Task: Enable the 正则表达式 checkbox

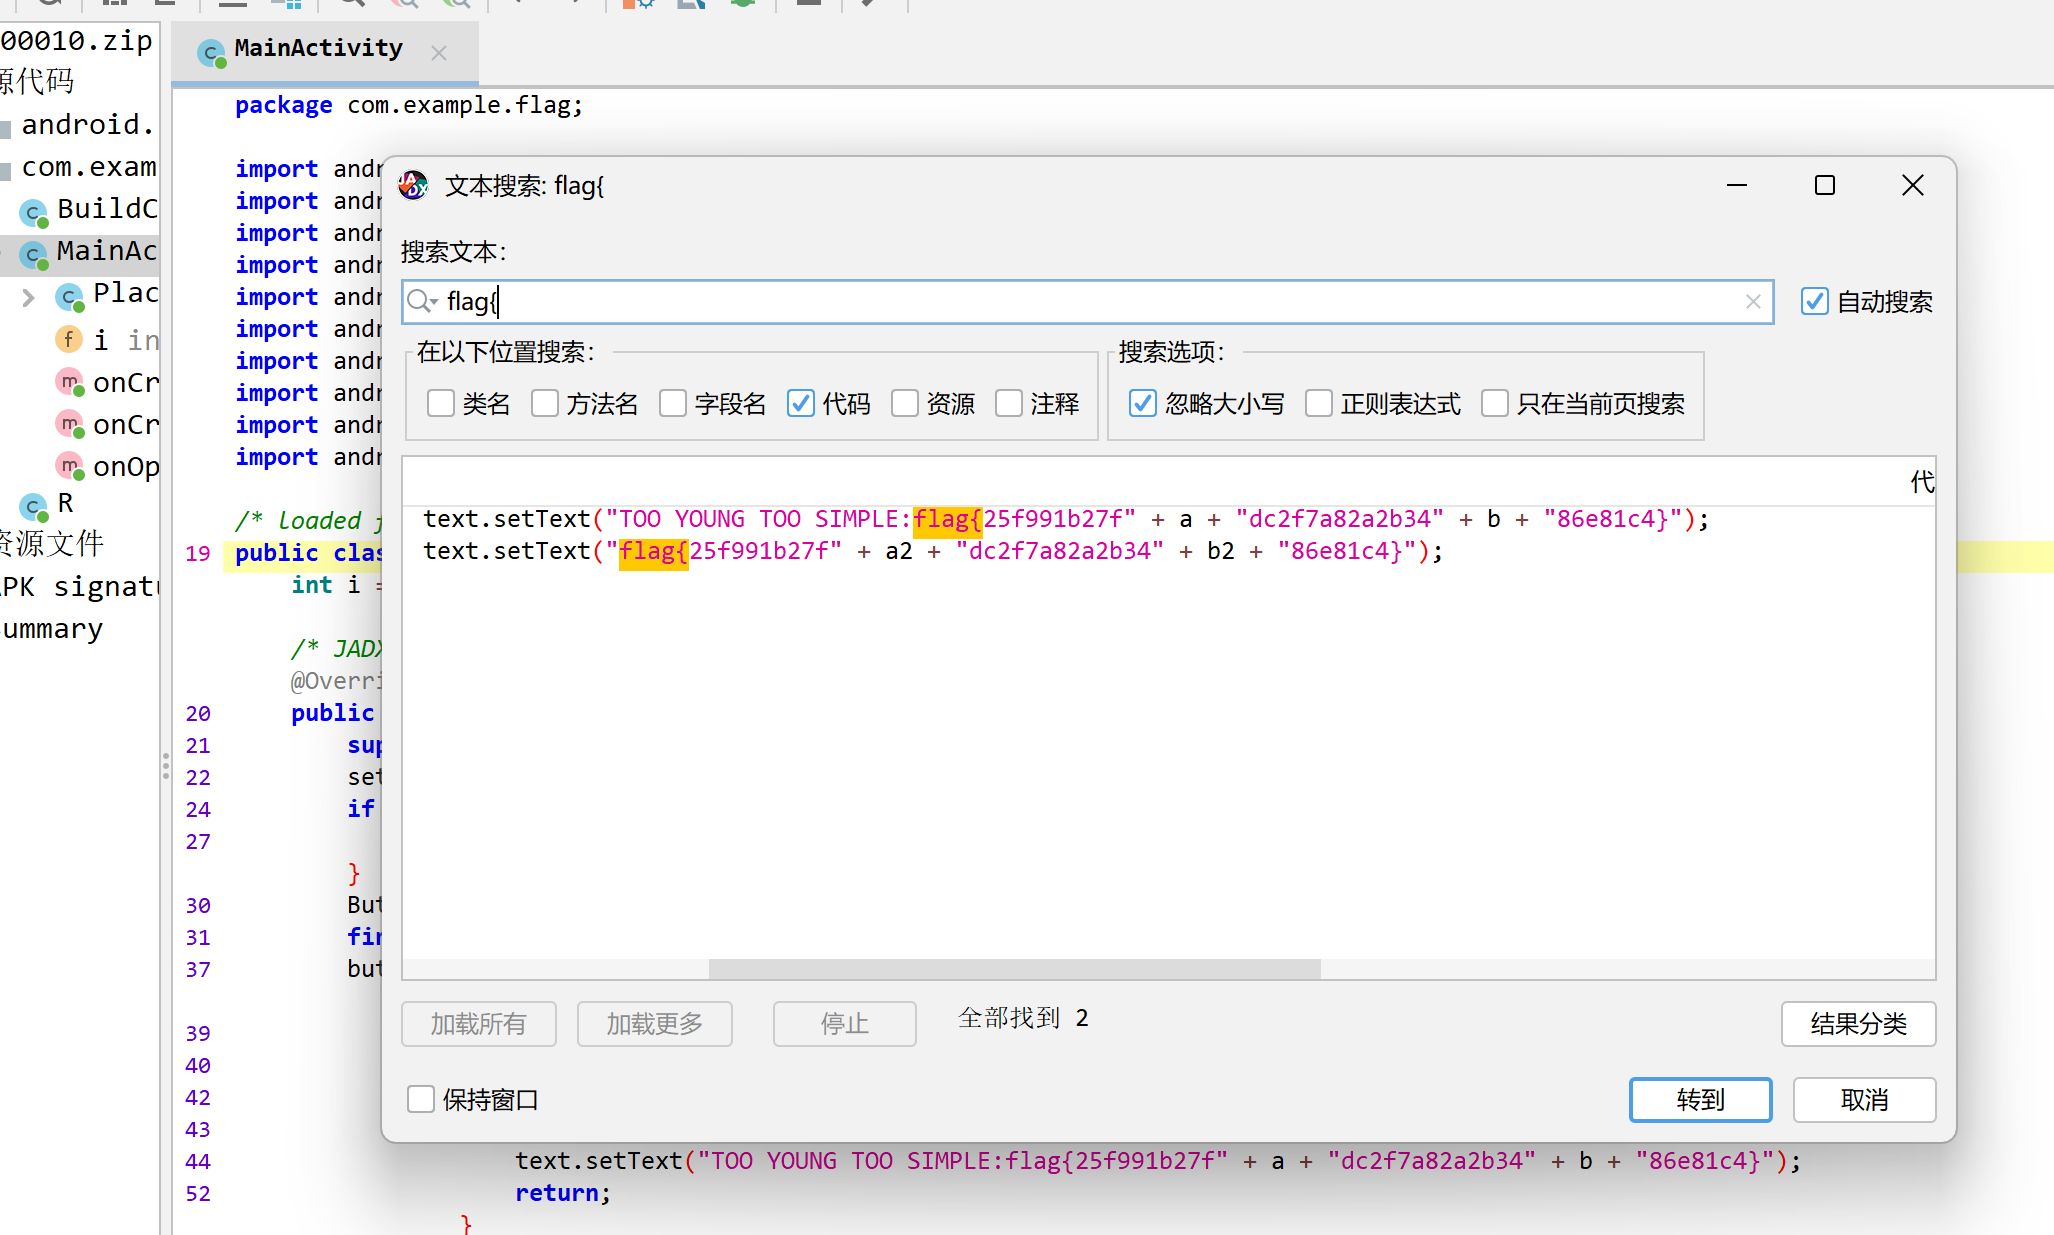Action: tap(1319, 403)
